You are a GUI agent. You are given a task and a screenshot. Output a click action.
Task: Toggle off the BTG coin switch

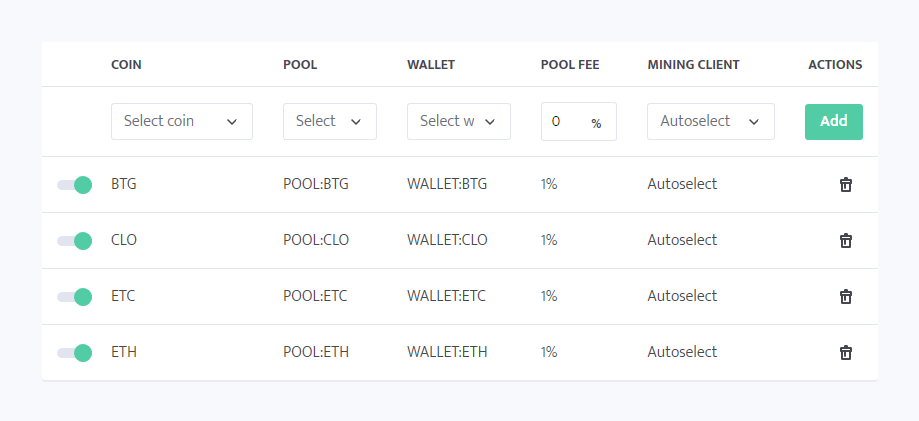[75, 185]
